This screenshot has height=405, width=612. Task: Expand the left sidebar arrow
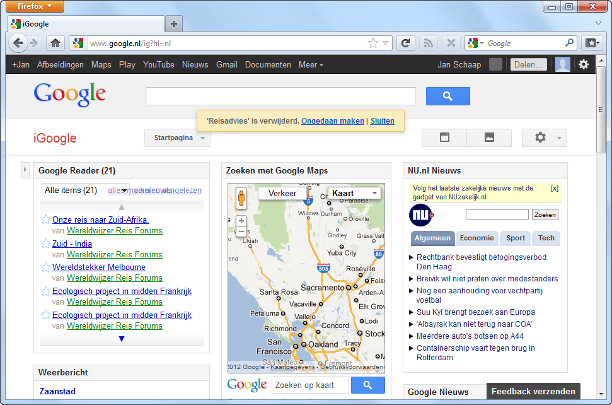pyautogui.click(x=25, y=170)
